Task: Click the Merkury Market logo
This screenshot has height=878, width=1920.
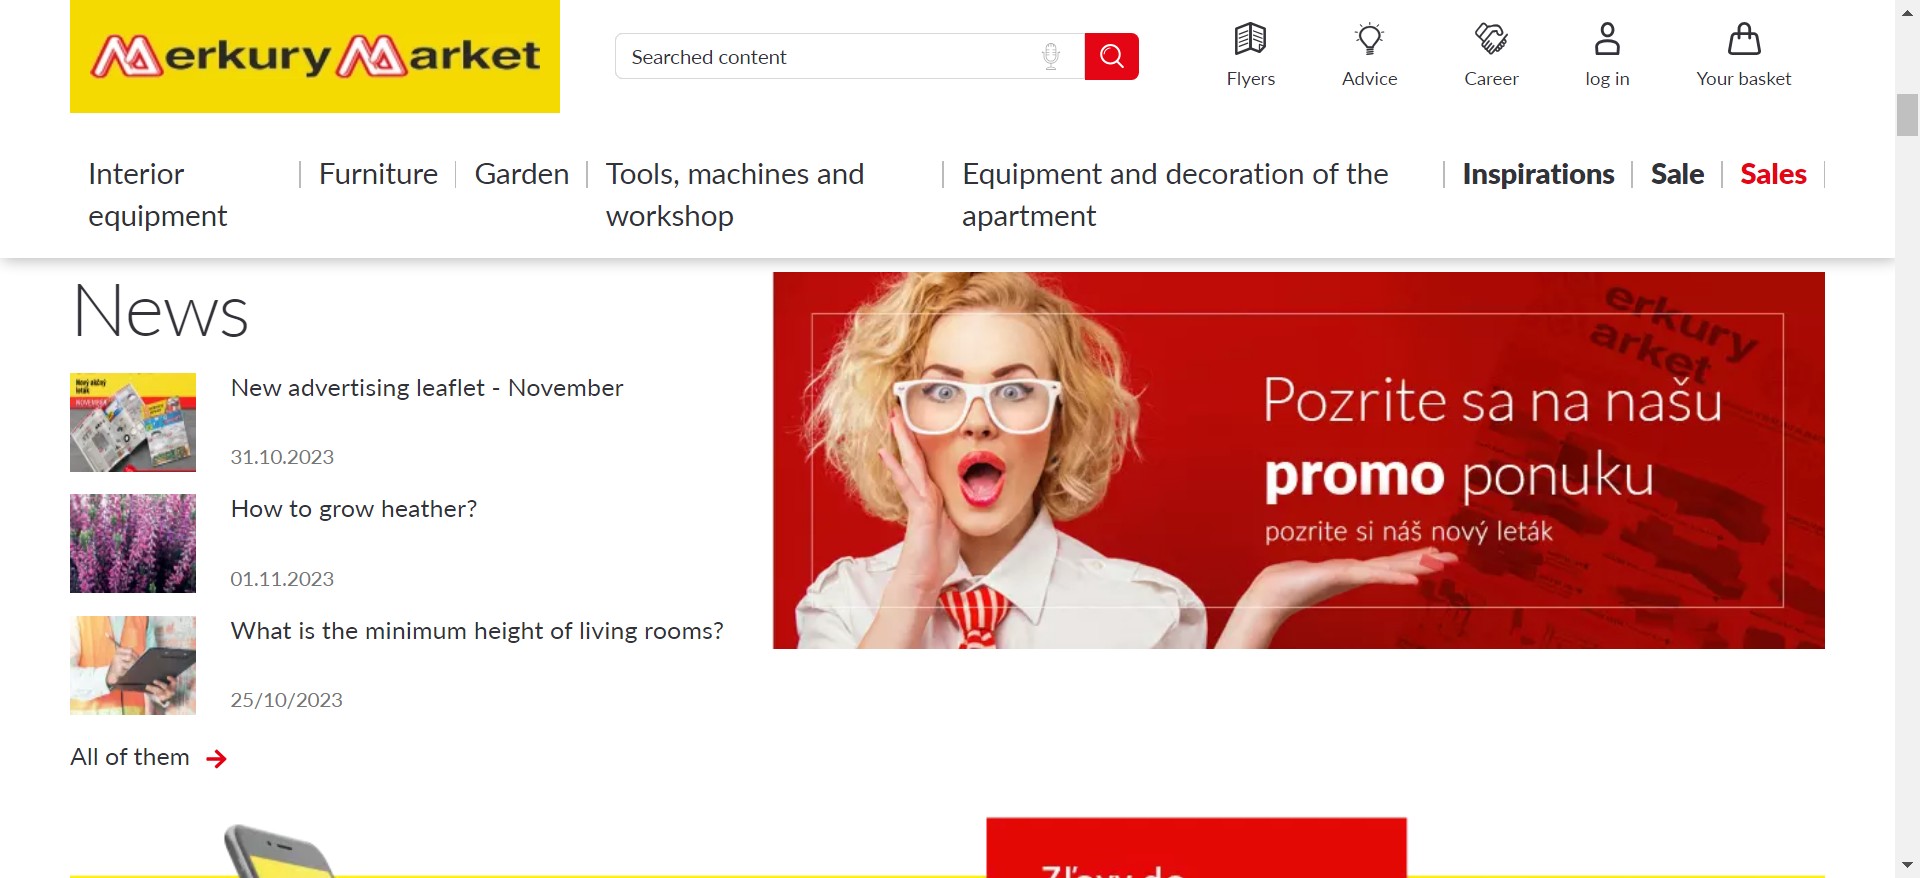Action: point(315,56)
